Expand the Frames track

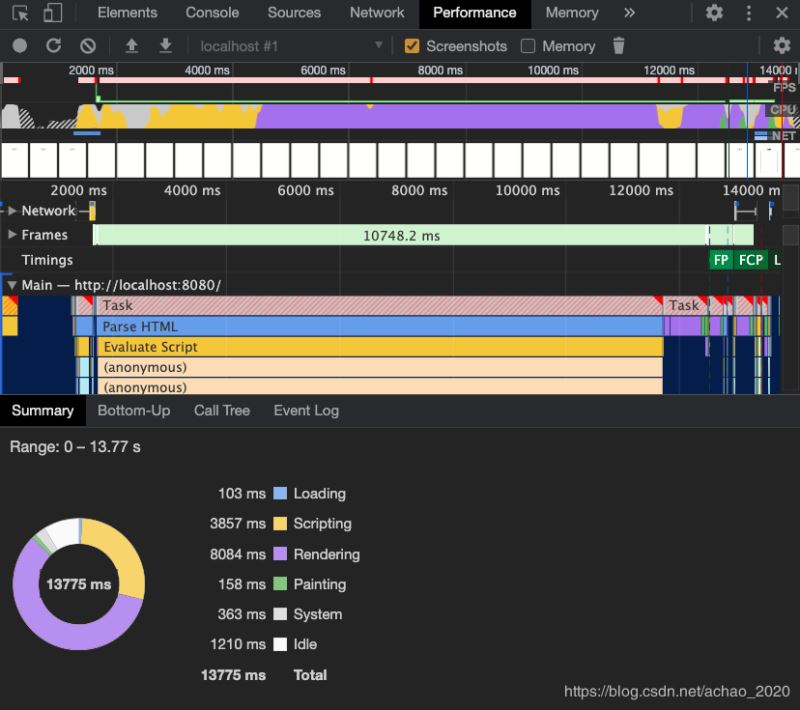[12, 235]
